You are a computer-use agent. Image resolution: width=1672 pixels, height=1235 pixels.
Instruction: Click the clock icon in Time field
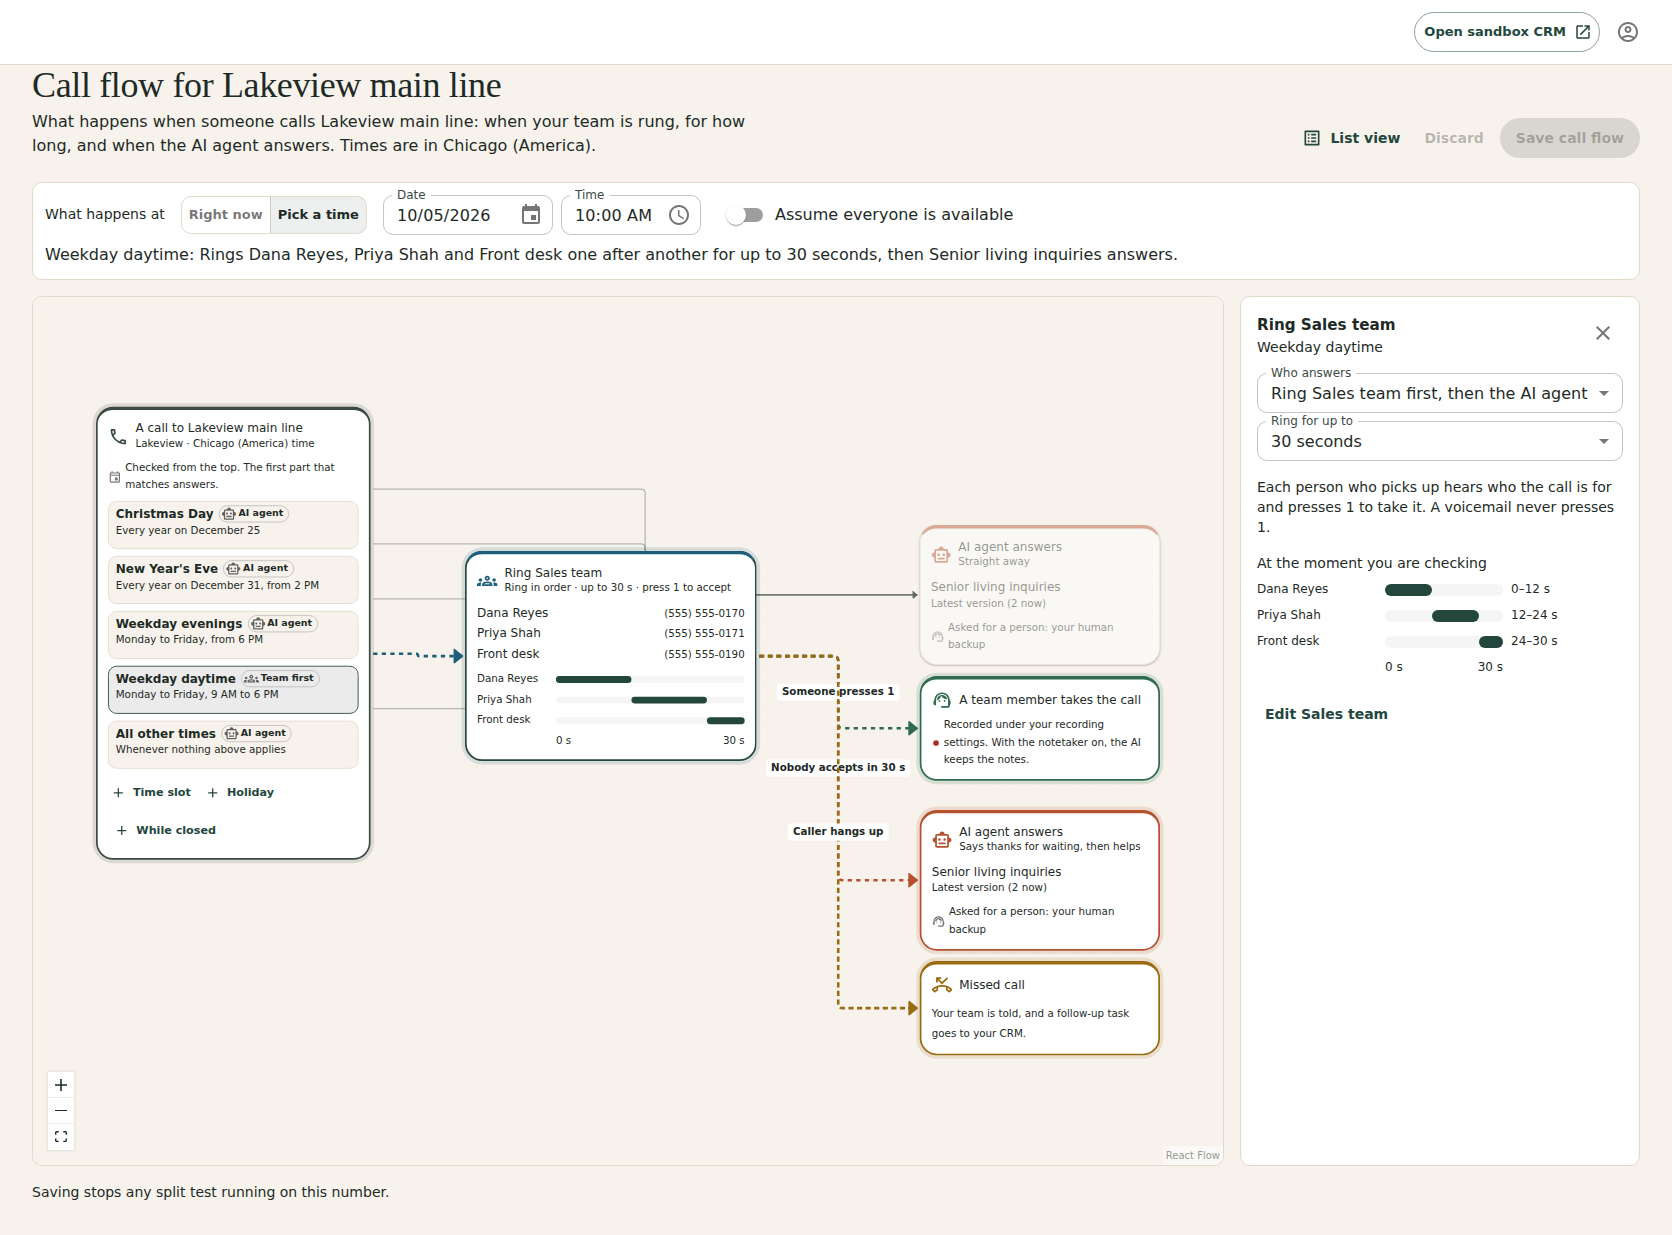click(679, 215)
